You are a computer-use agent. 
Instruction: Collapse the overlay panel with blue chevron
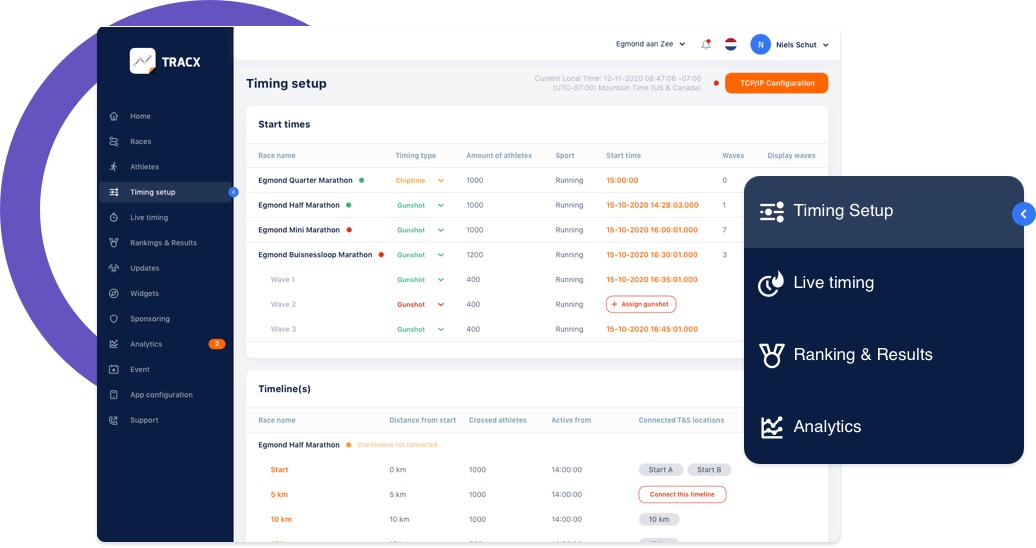(x=1023, y=214)
